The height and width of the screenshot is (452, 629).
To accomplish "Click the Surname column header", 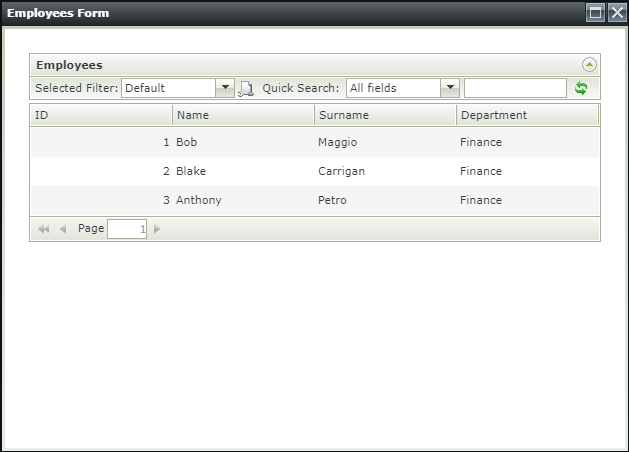I will pos(385,115).
